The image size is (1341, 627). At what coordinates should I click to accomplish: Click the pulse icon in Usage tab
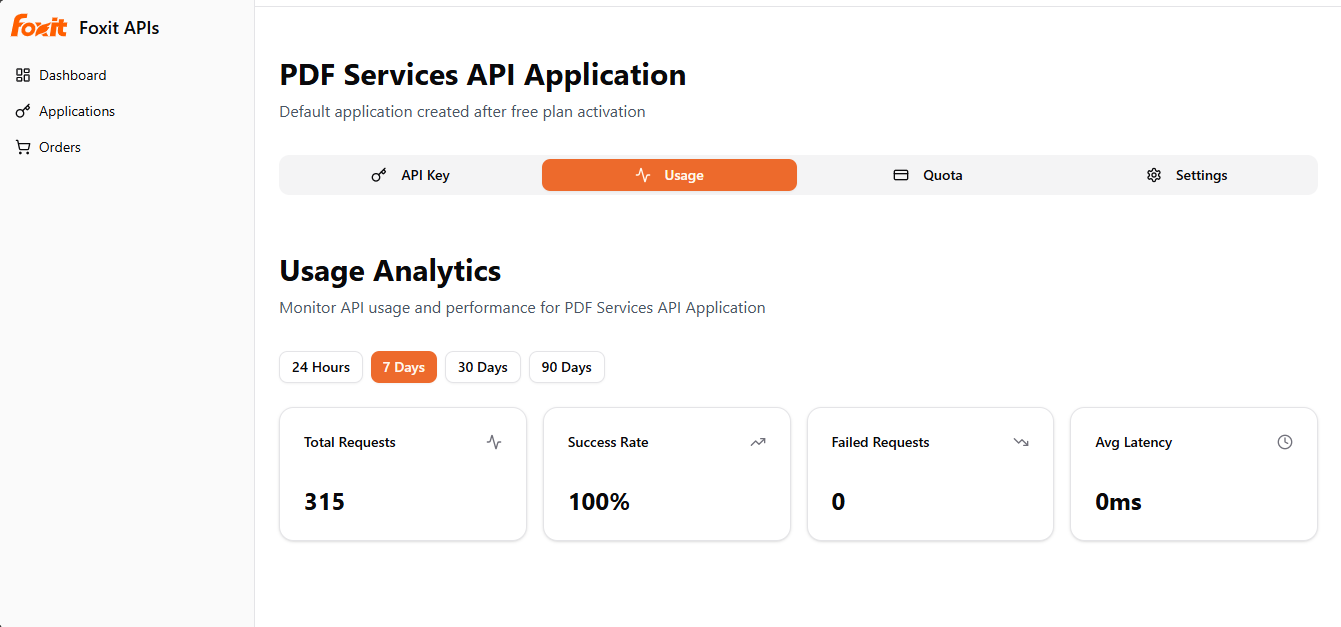pyautogui.click(x=643, y=175)
